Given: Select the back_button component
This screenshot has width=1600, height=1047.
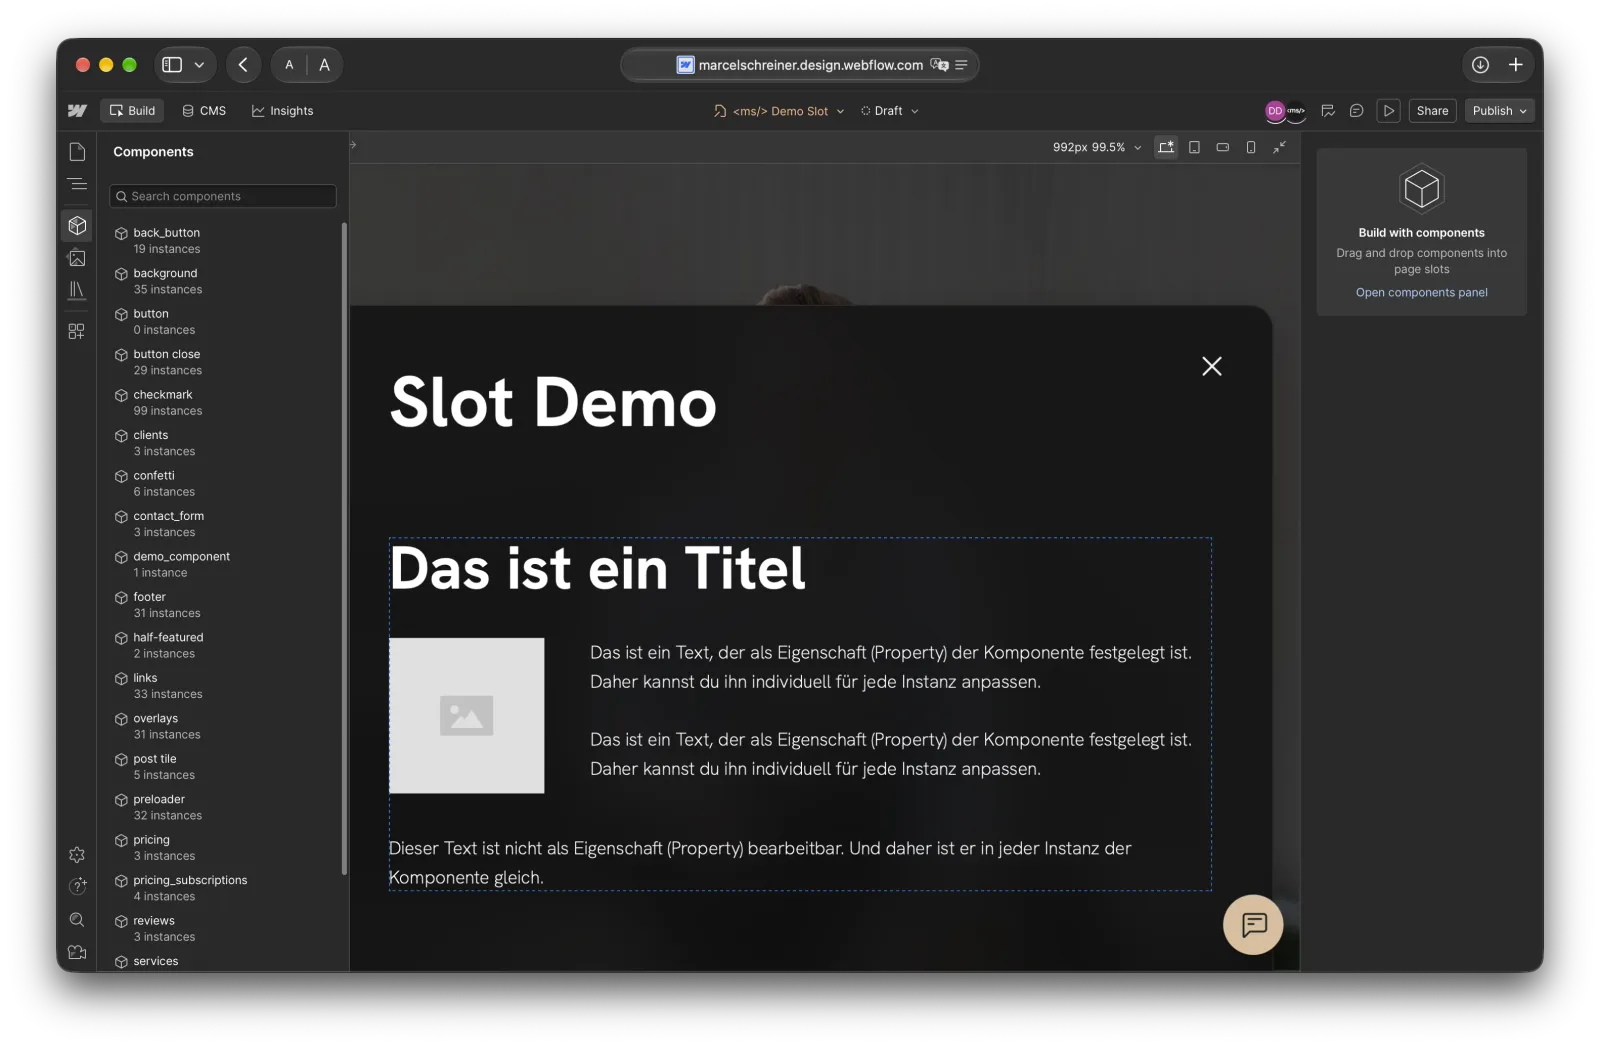Looking at the screenshot, I should pos(222,241).
